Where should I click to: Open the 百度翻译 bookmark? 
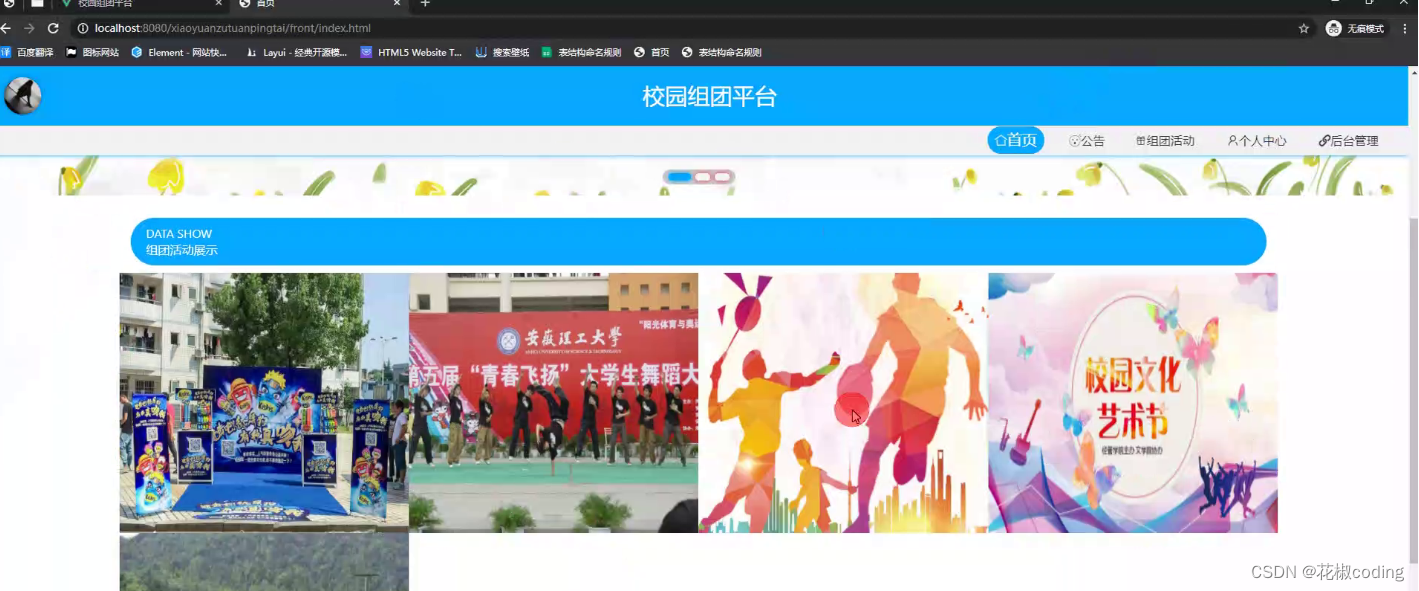(x=27, y=52)
